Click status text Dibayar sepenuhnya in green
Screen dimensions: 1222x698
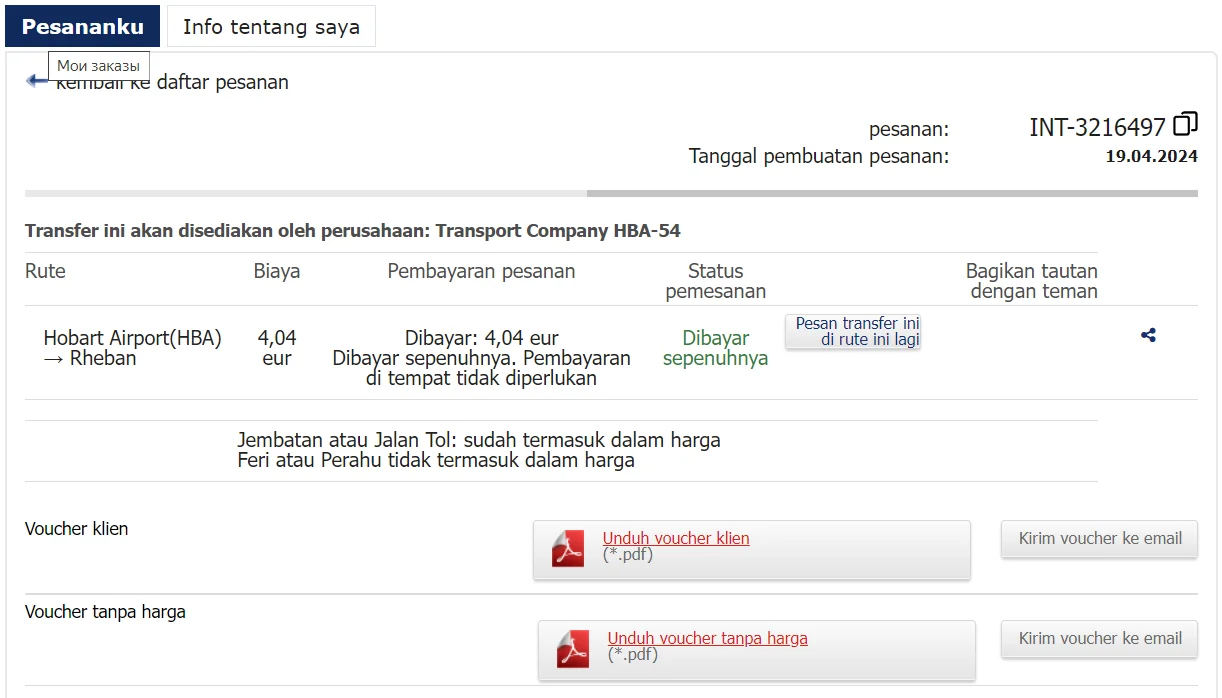(716, 348)
